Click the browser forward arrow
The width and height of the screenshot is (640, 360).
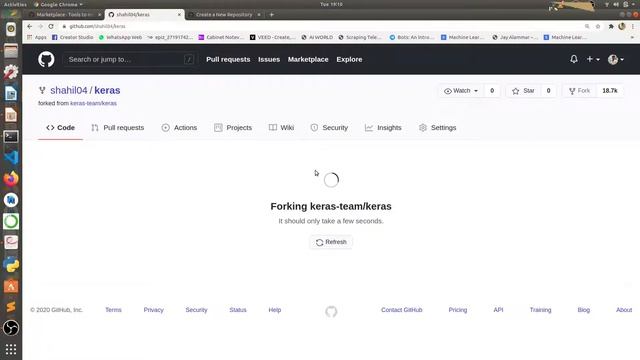point(40,26)
